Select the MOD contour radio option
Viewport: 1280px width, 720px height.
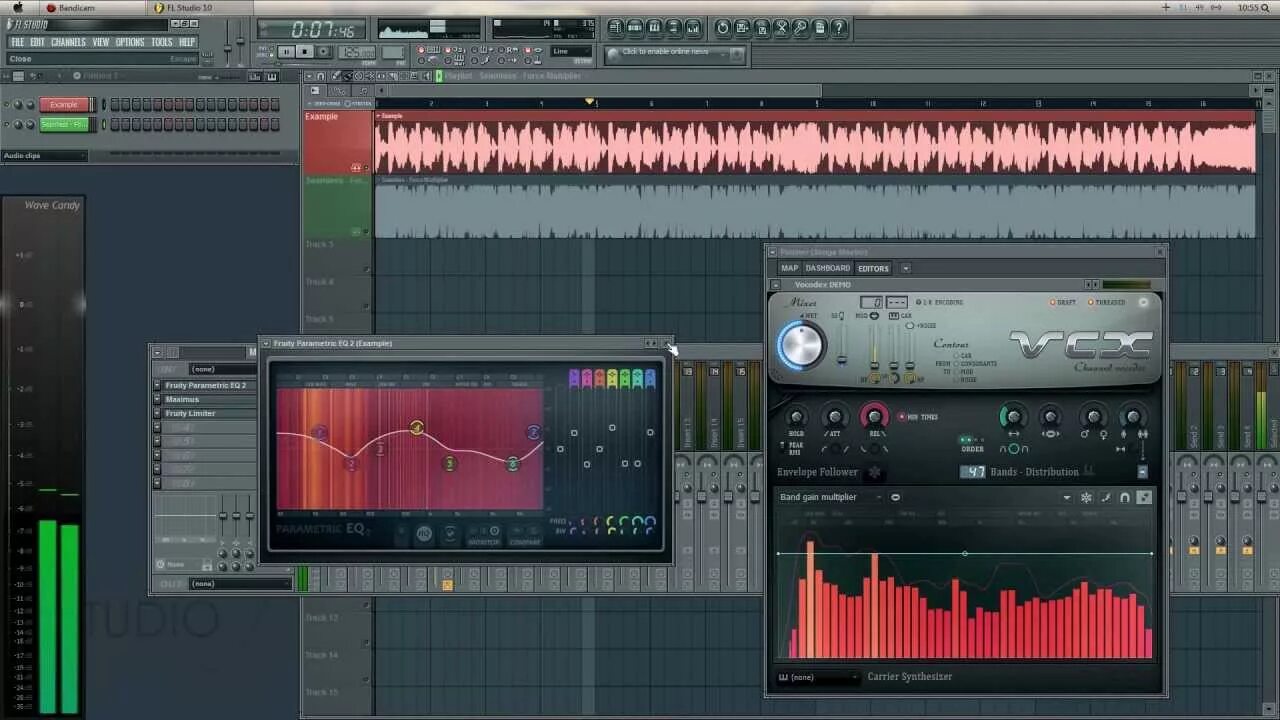point(962,372)
